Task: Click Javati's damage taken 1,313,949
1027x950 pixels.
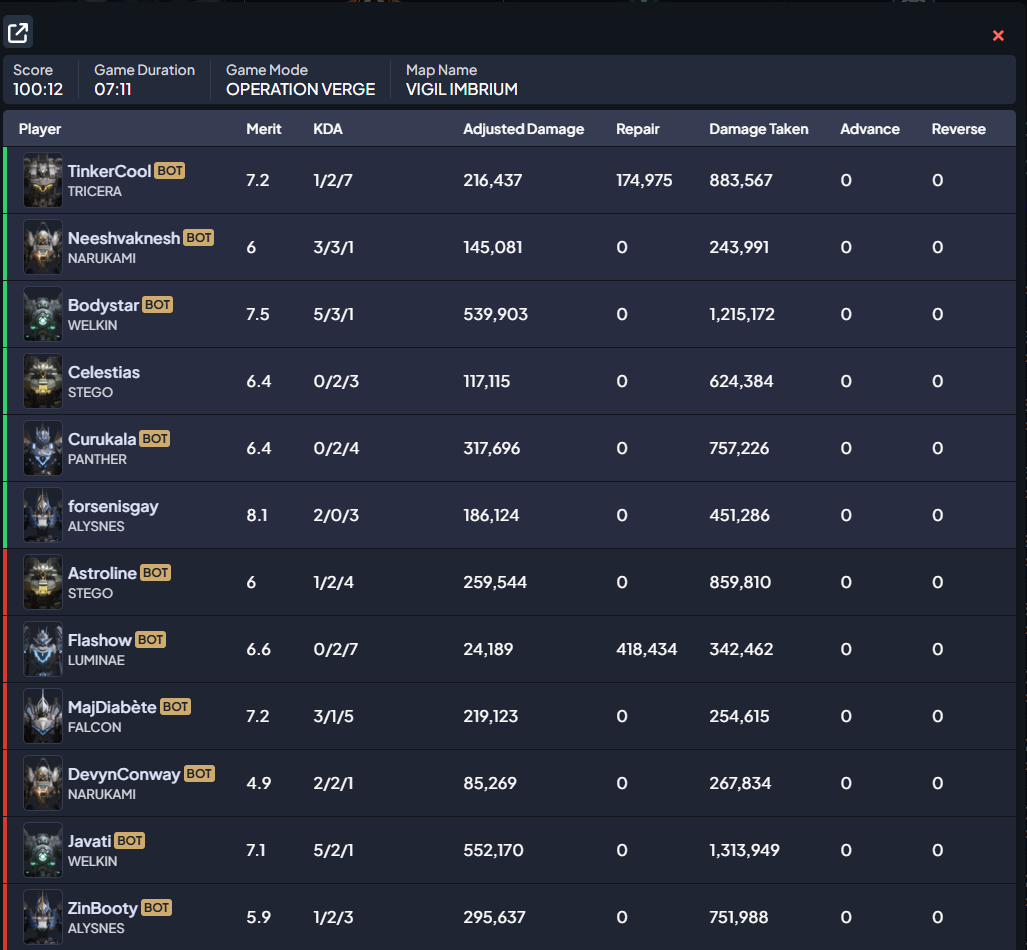Action: pos(745,850)
